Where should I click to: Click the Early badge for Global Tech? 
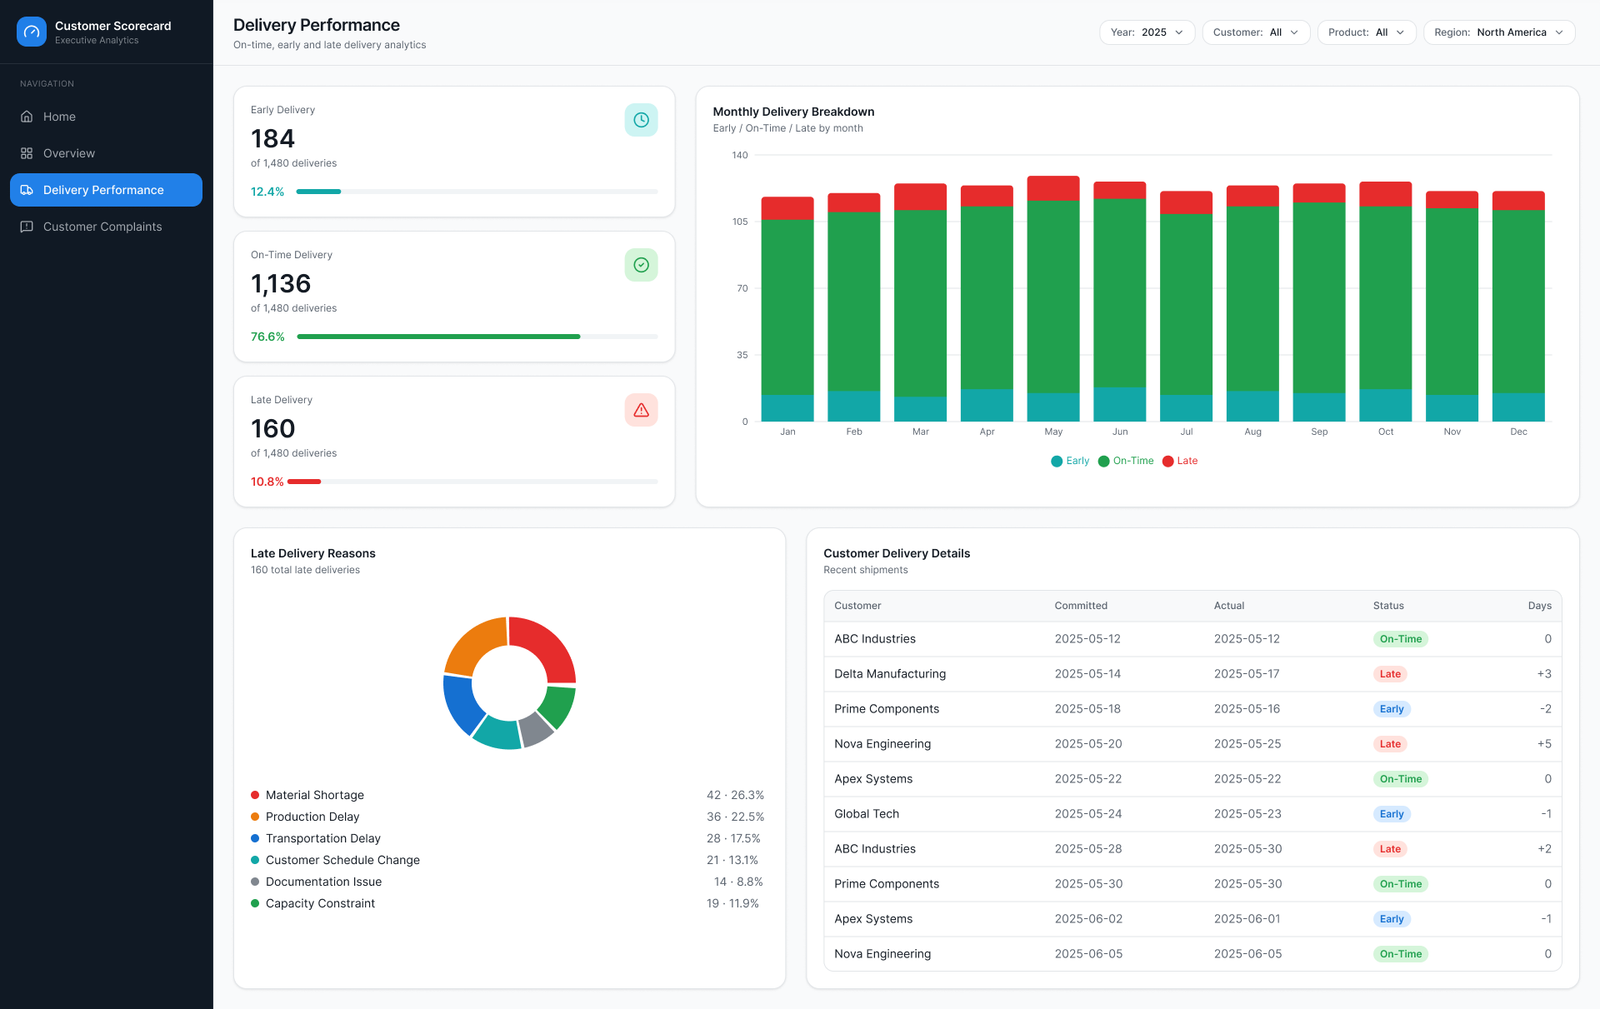coord(1392,814)
